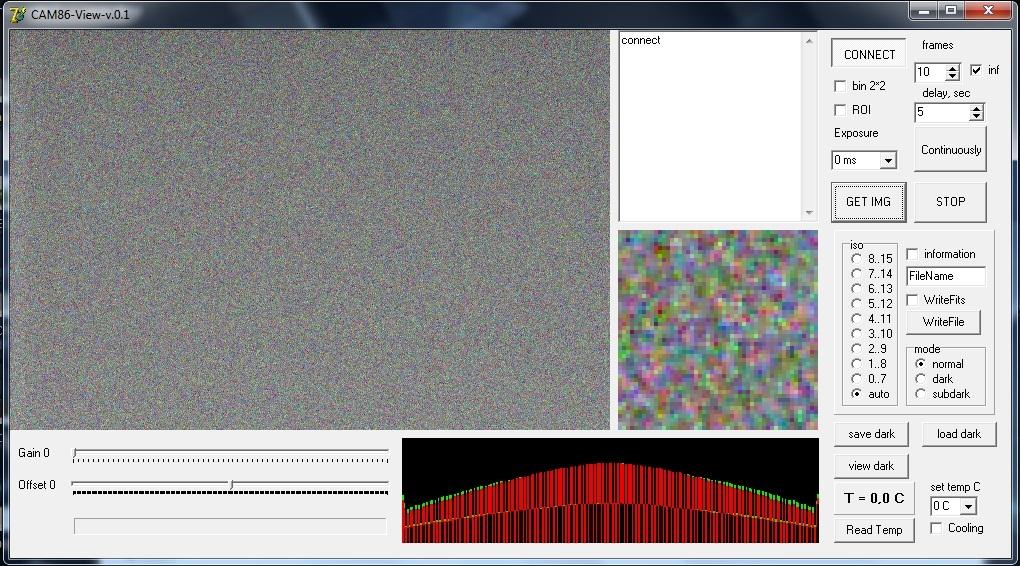The width and height of the screenshot is (1020, 566).
Task: Open the set temp C dropdown
Action: coord(969,506)
